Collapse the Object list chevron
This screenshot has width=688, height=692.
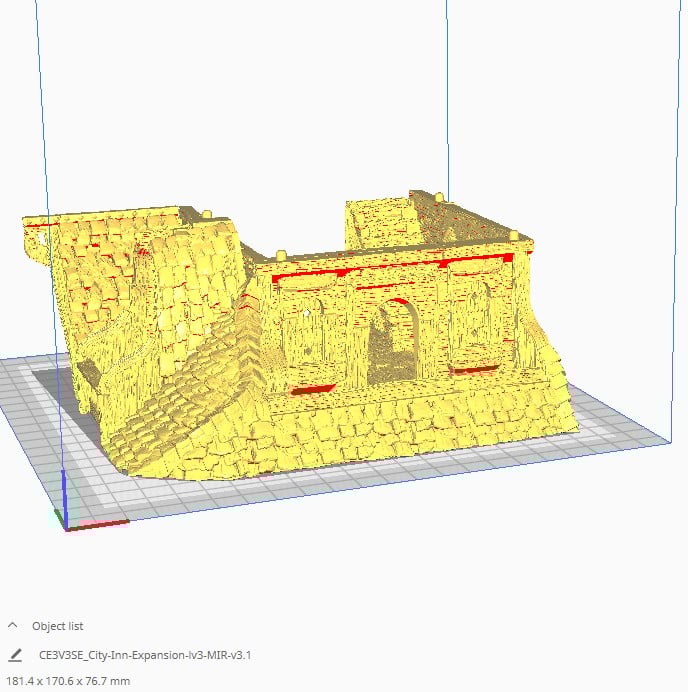click(x=12, y=625)
